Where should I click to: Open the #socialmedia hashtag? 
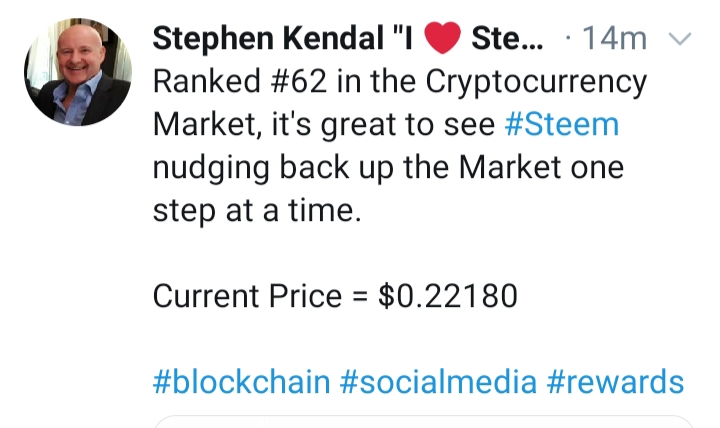[x=438, y=382]
